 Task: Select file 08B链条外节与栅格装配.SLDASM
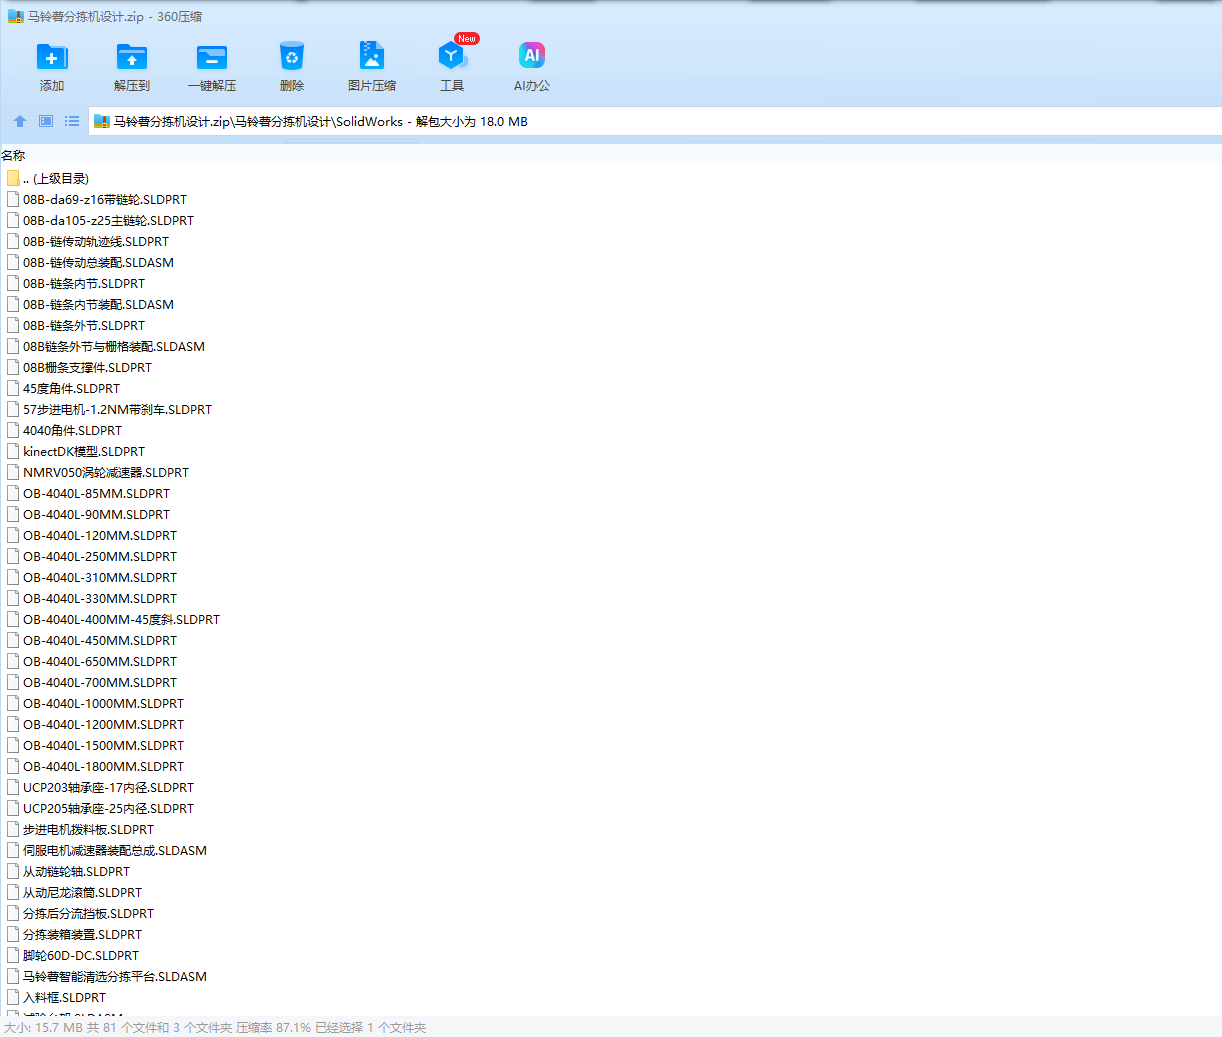[114, 347]
